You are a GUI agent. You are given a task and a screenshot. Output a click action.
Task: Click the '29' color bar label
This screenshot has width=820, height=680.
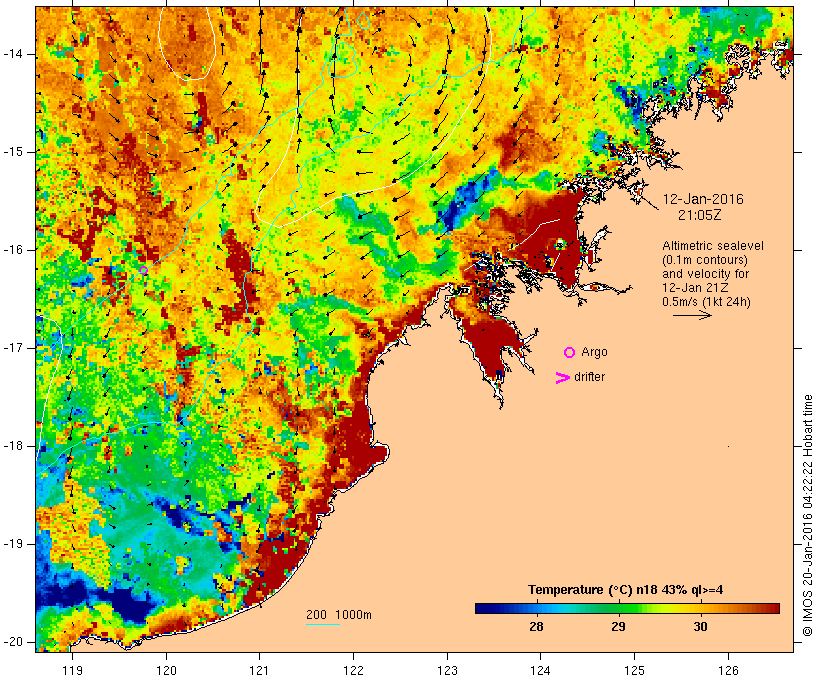pyautogui.click(x=618, y=626)
